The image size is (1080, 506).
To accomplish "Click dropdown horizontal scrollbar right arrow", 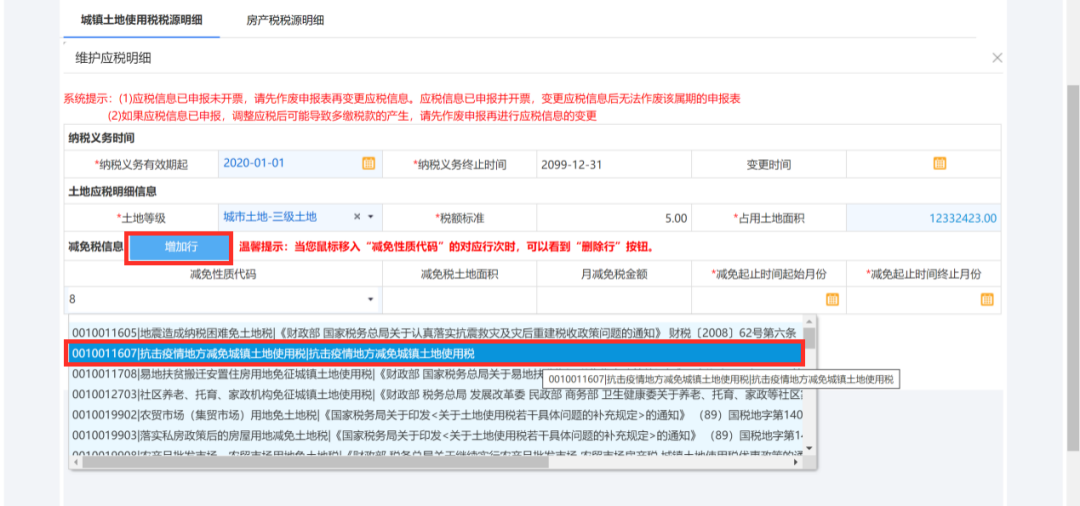I will [796, 463].
